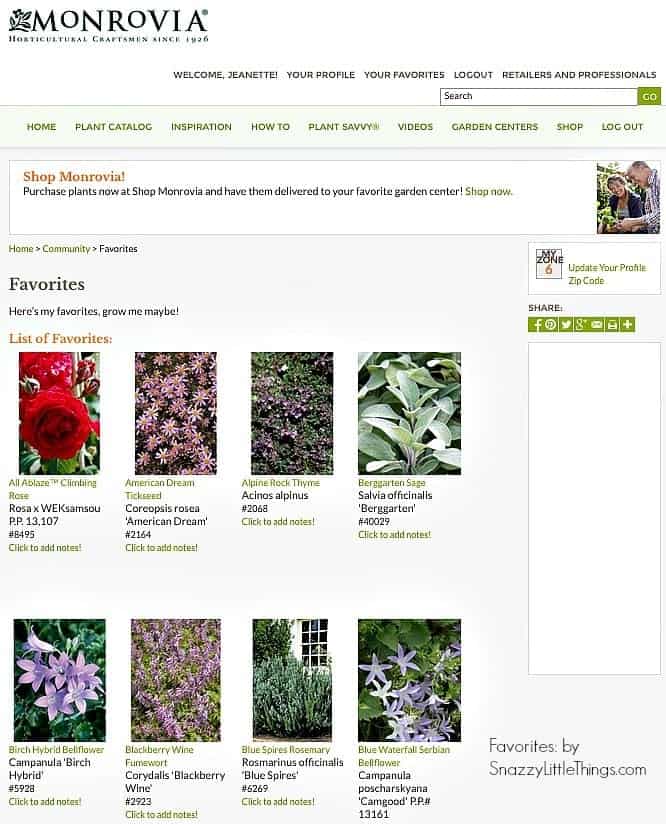Click the text 'Rosa x WEKsamsou'
This screenshot has width=666, height=824.
[55, 508]
